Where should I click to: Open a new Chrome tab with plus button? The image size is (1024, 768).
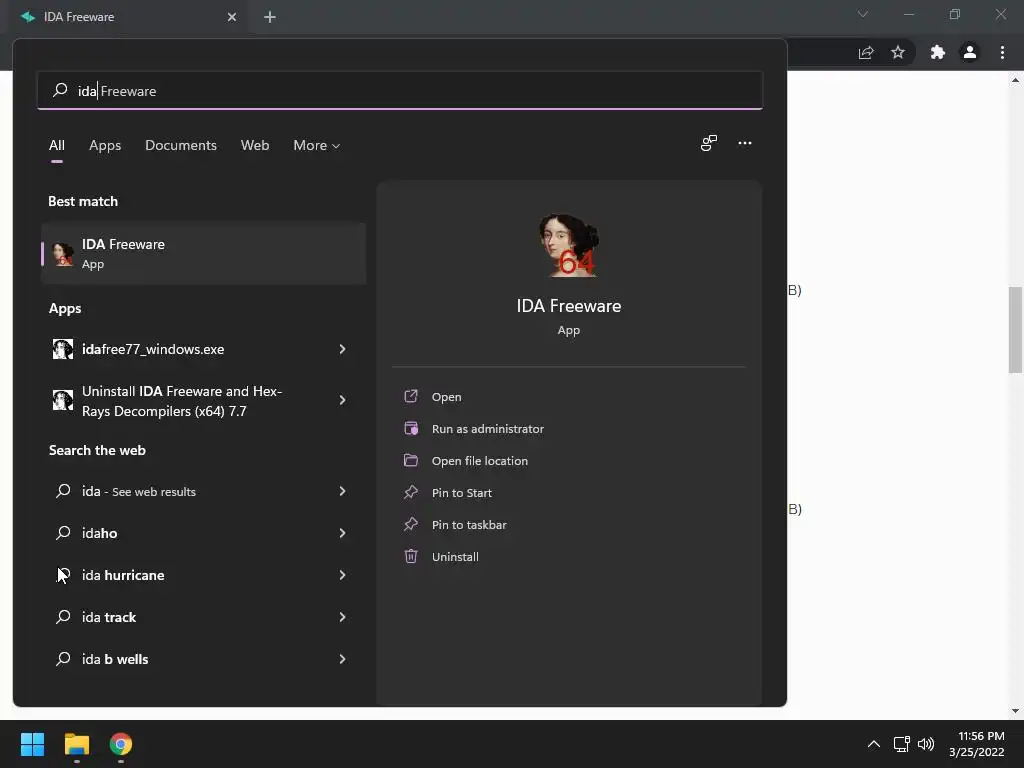point(270,17)
